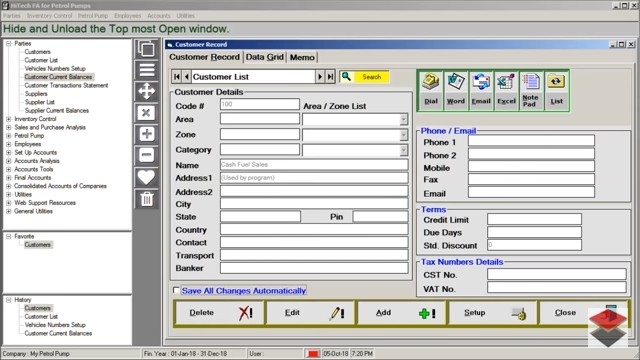Click the Banker input field
The height and width of the screenshot is (360, 640).
click(314, 268)
